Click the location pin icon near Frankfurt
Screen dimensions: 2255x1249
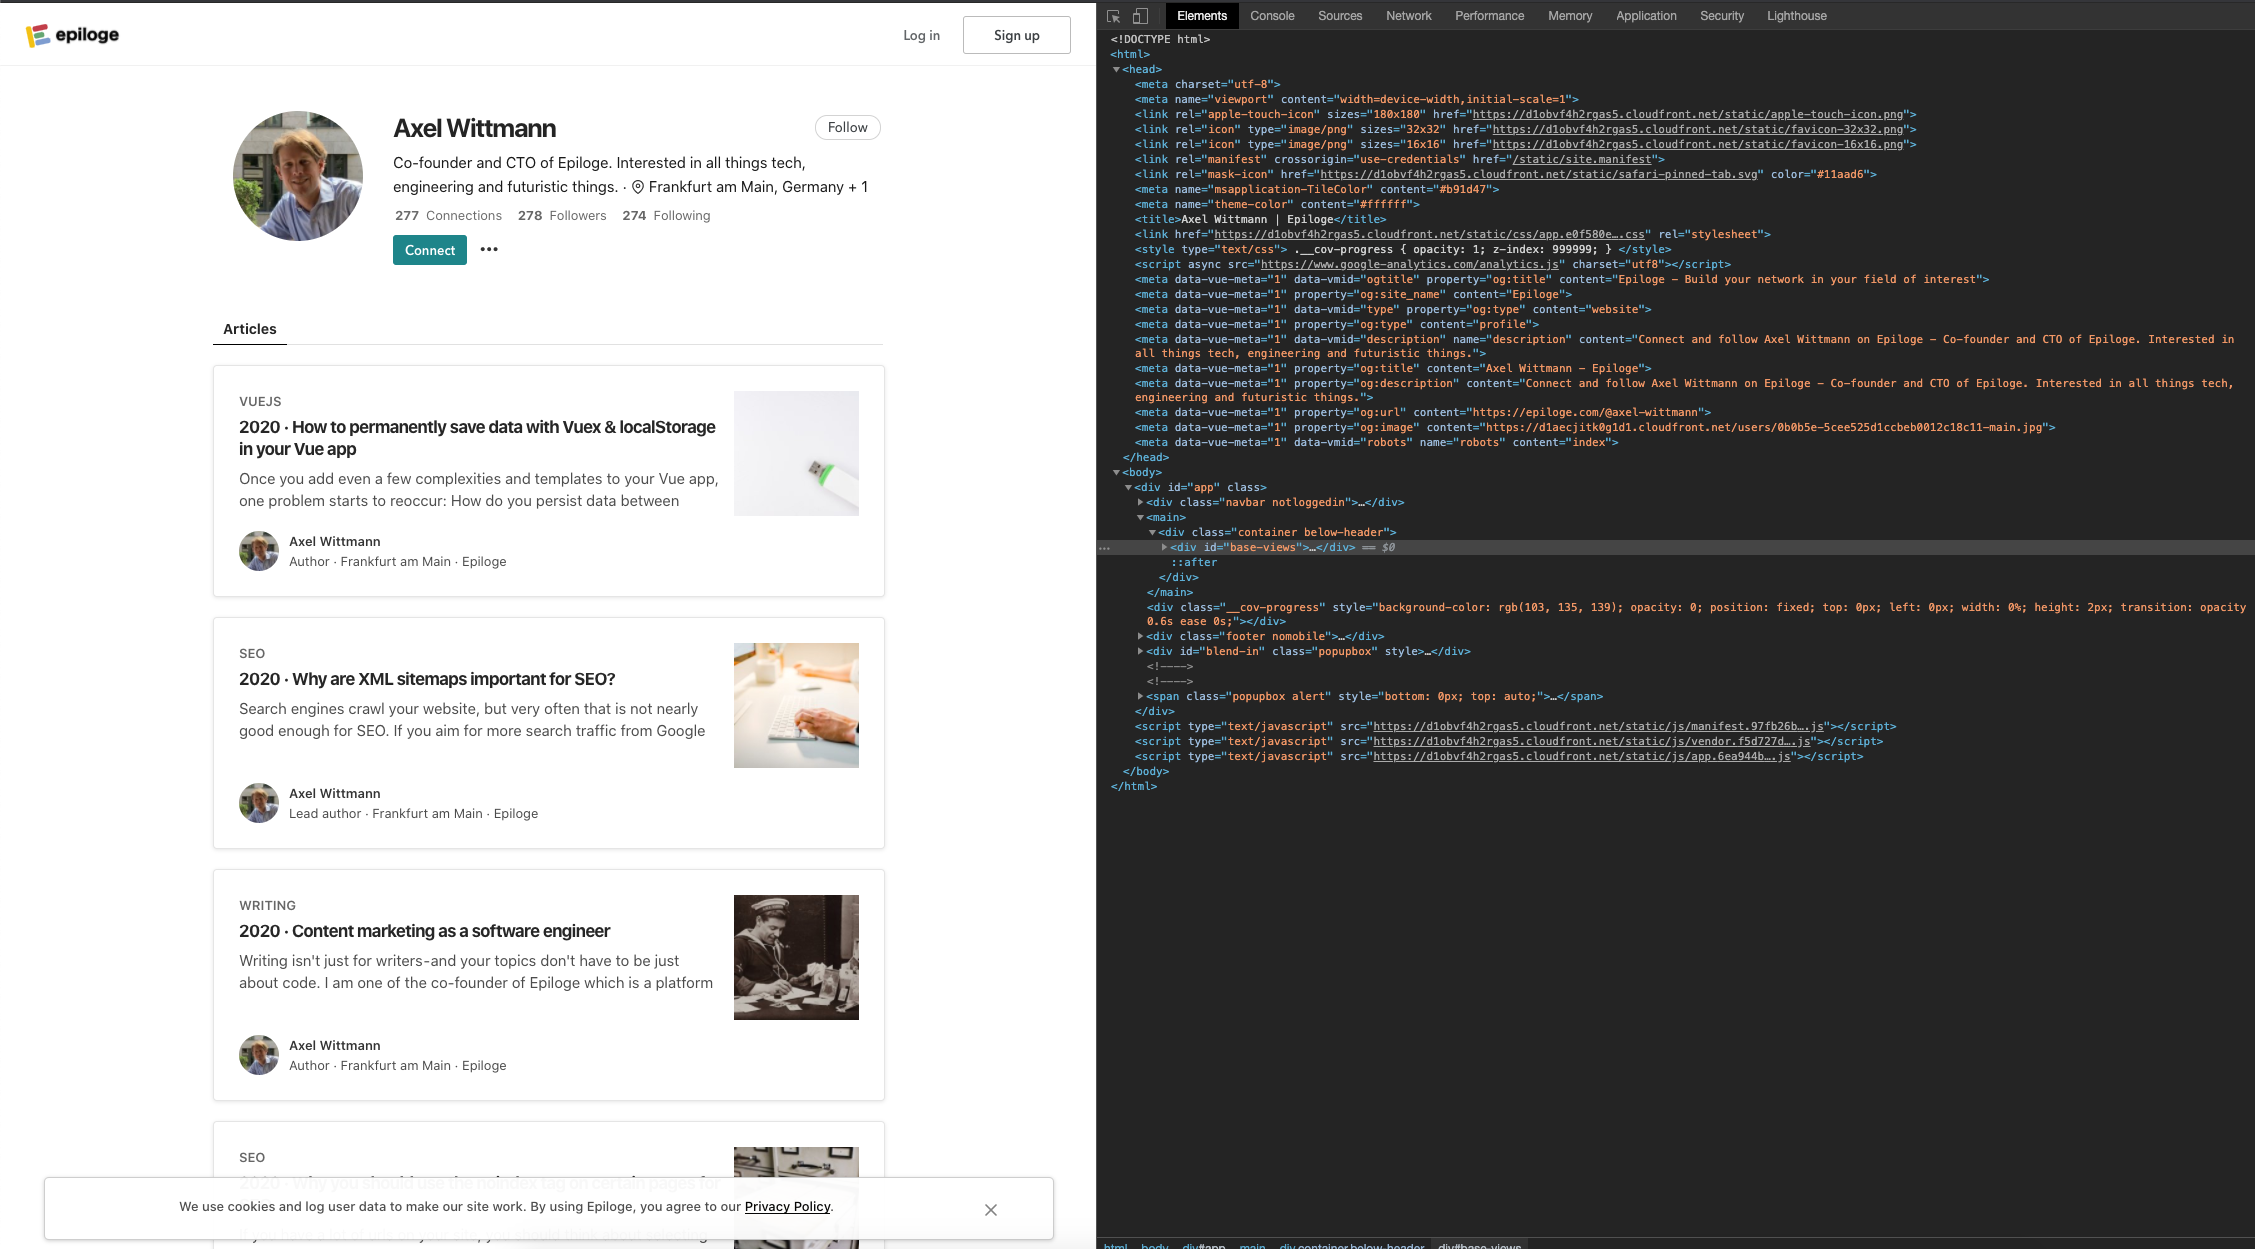click(638, 187)
